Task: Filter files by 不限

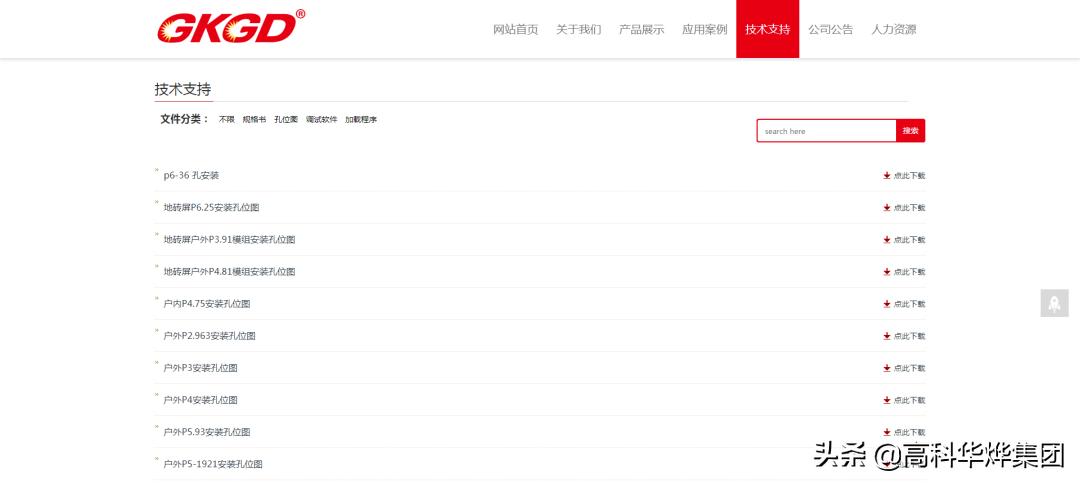Action: click(x=227, y=119)
